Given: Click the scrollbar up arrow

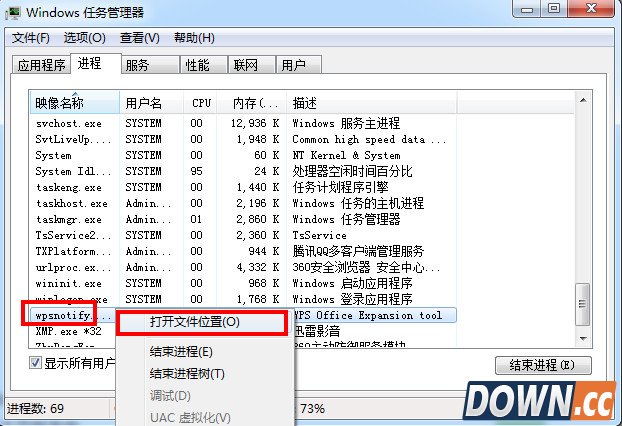Looking at the screenshot, I should click(583, 100).
